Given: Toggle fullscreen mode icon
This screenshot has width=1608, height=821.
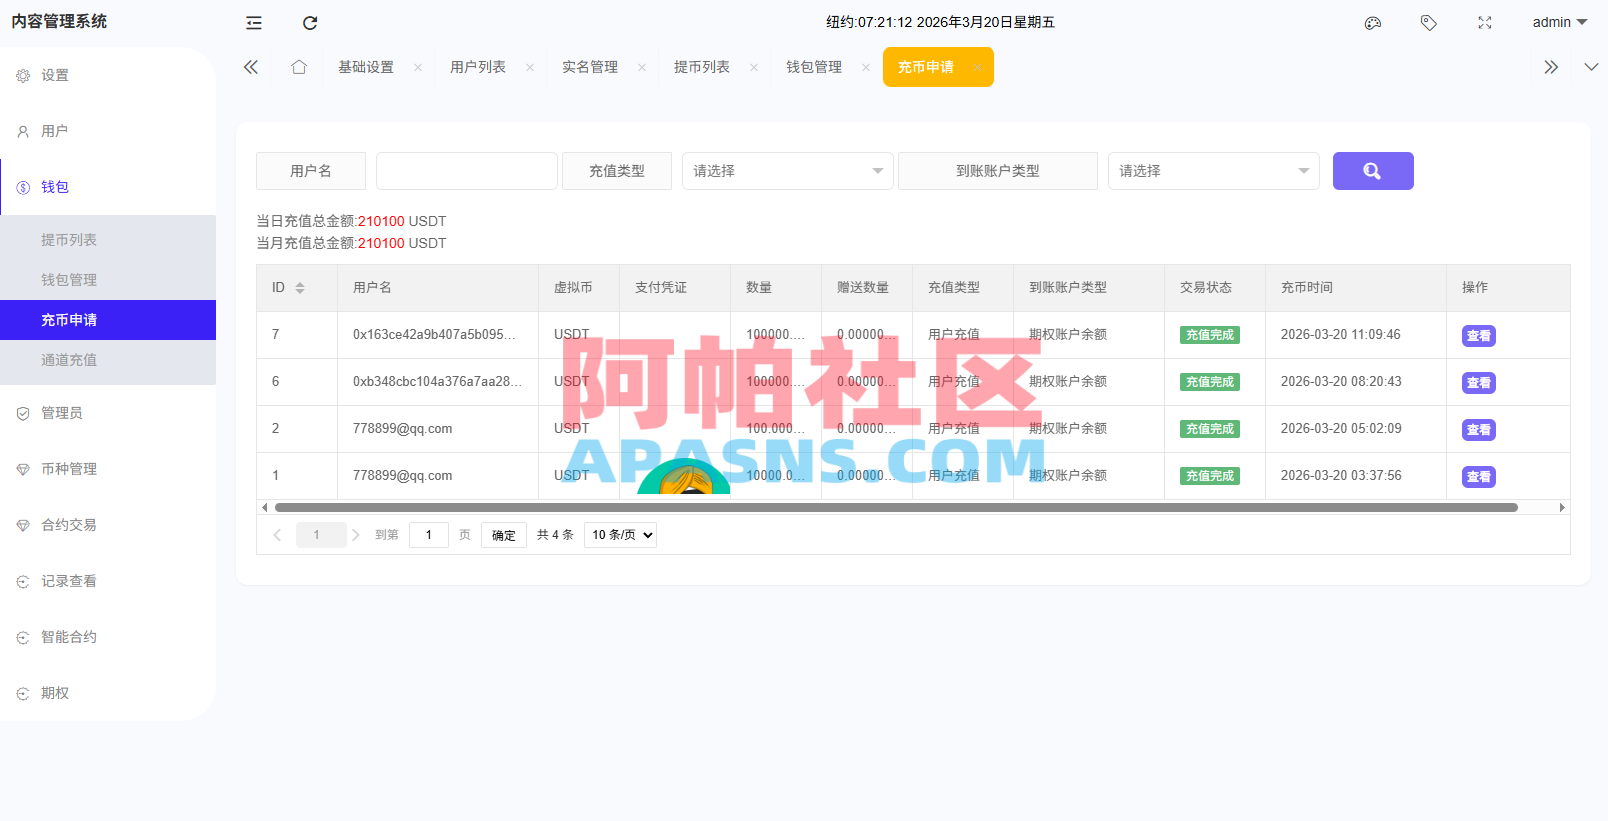Looking at the screenshot, I should (x=1485, y=23).
